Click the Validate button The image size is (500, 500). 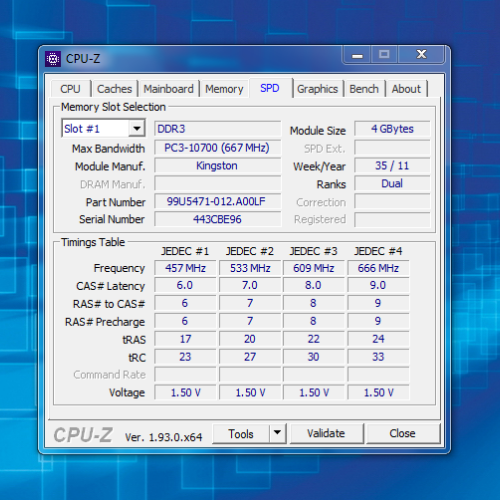[326, 433]
